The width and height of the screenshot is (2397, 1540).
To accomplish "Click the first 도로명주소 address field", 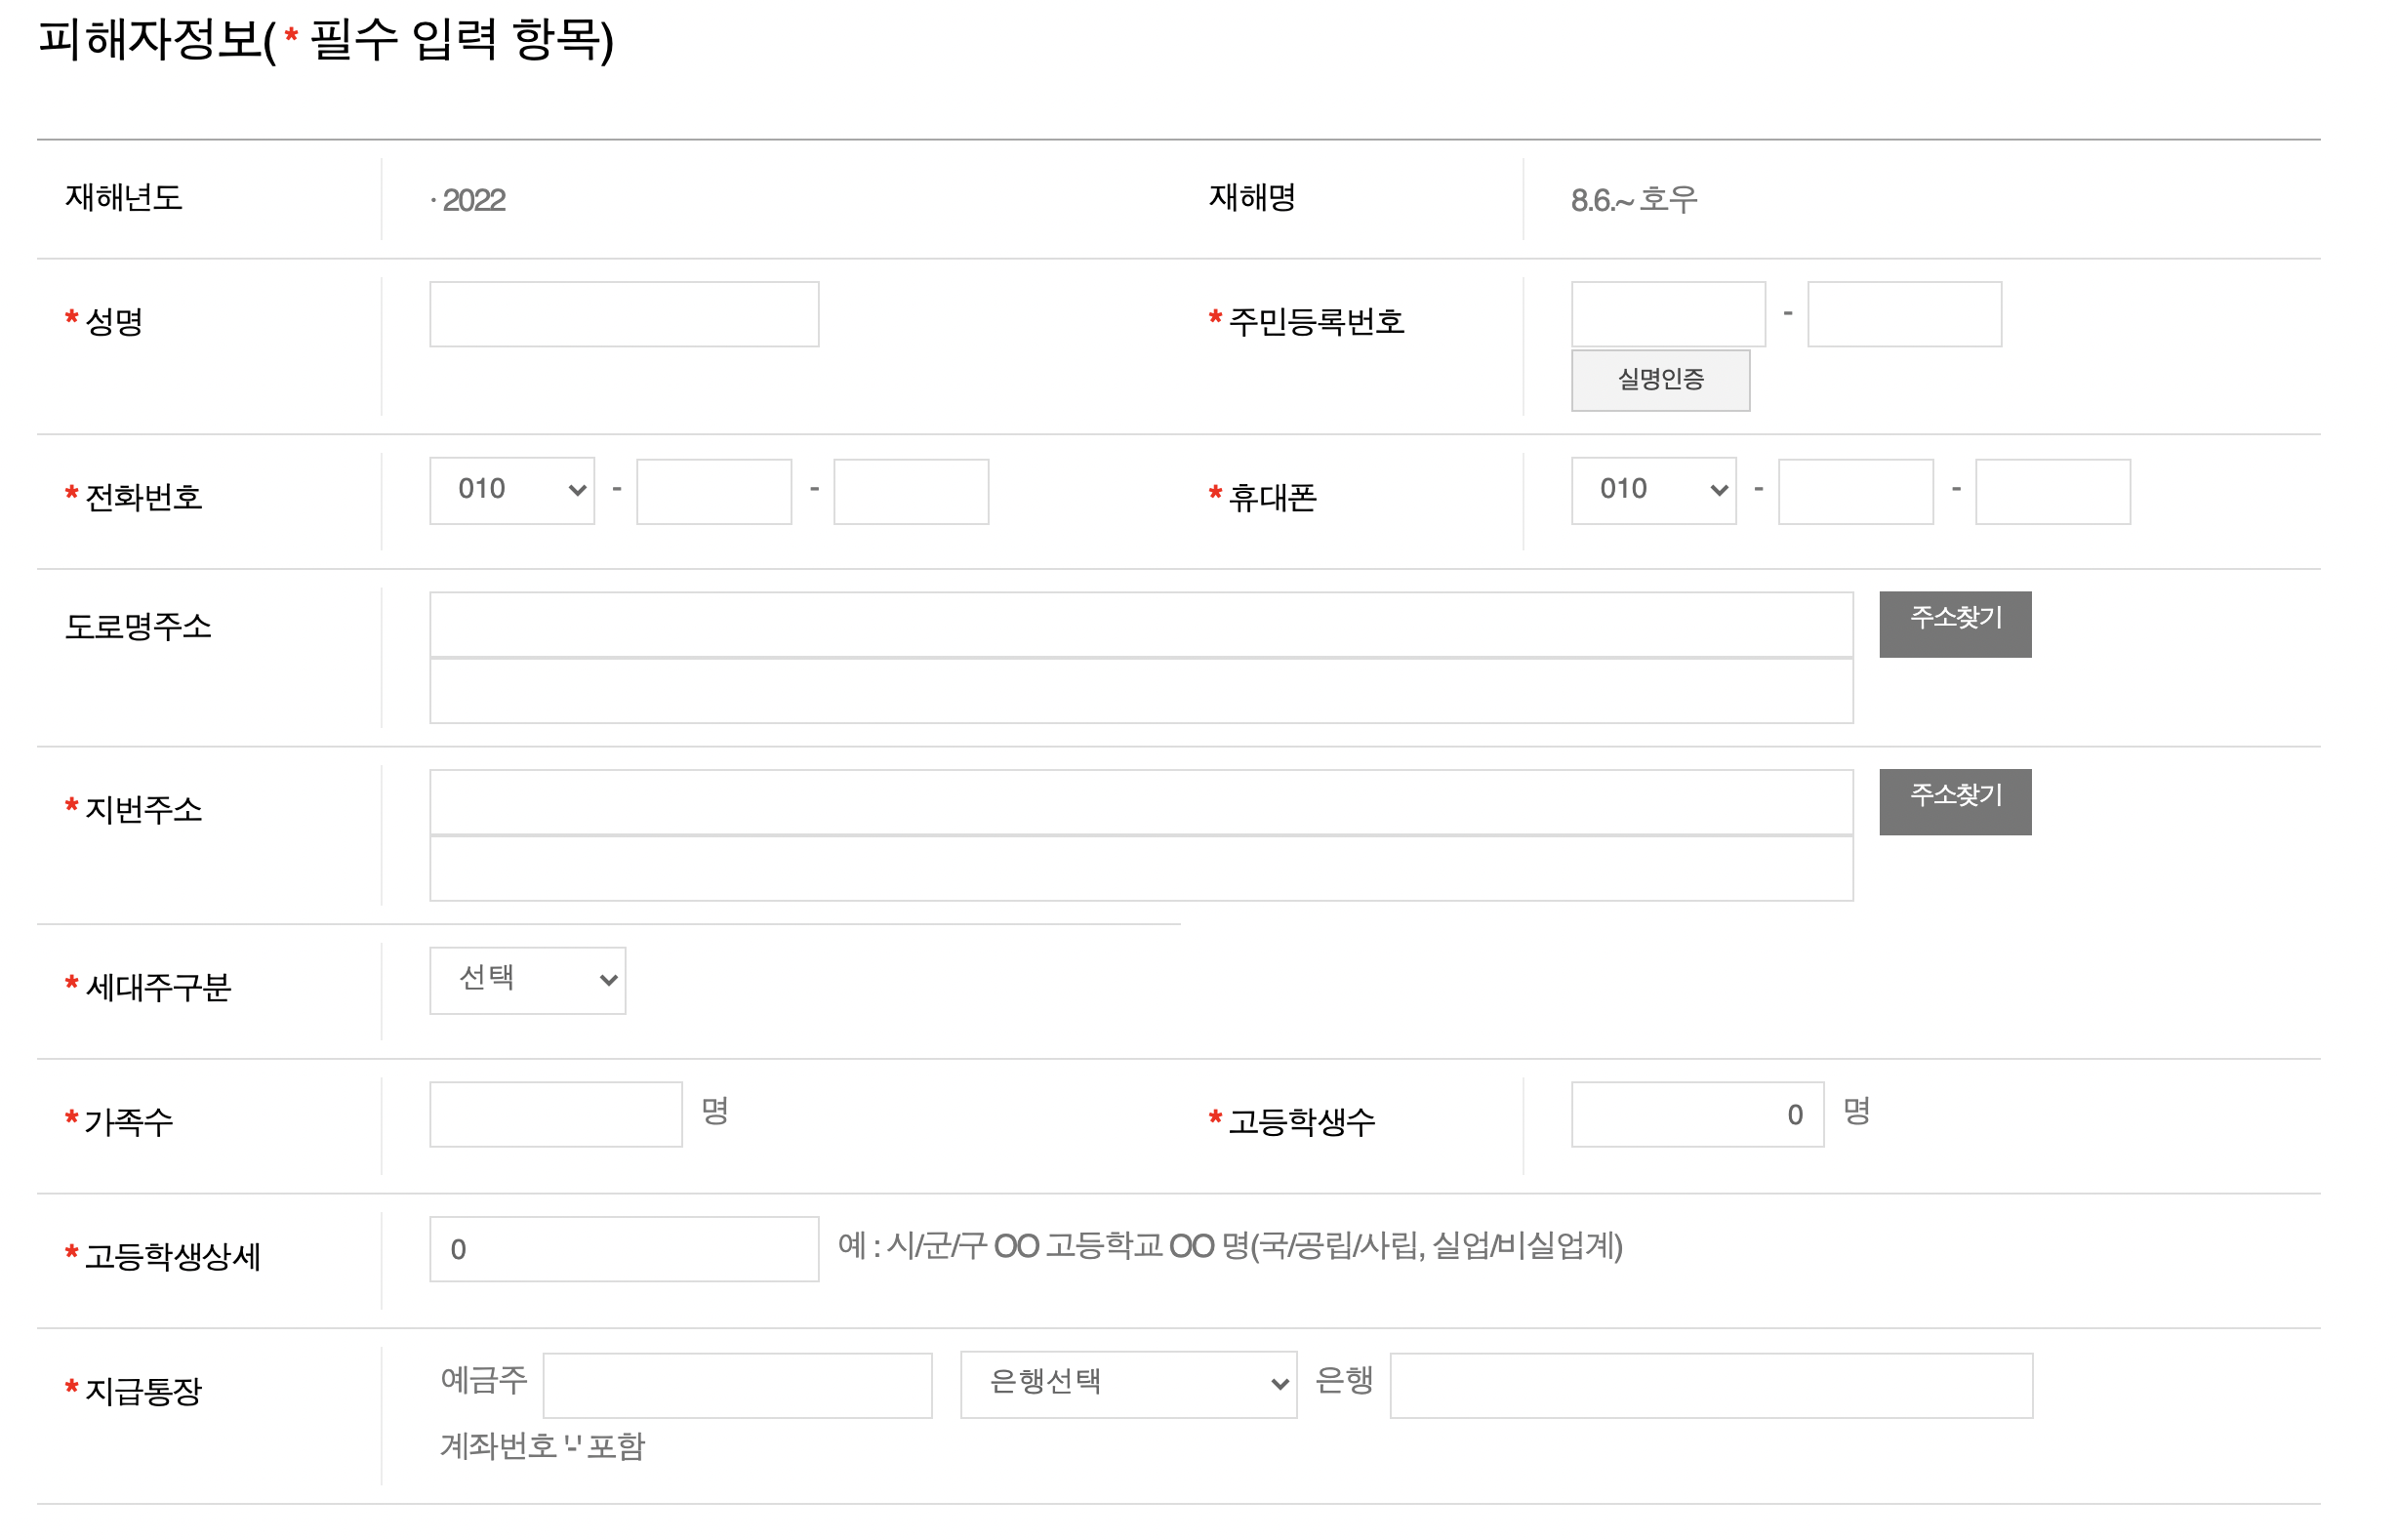I will point(1140,624).
